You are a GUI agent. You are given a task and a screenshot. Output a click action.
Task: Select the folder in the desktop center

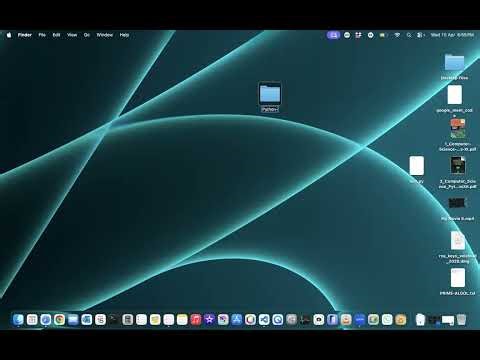click(x=270, y=94)
